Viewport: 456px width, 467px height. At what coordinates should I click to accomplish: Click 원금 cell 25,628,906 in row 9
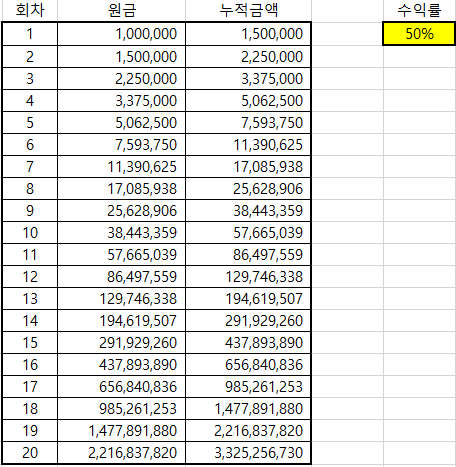[121, 211]
